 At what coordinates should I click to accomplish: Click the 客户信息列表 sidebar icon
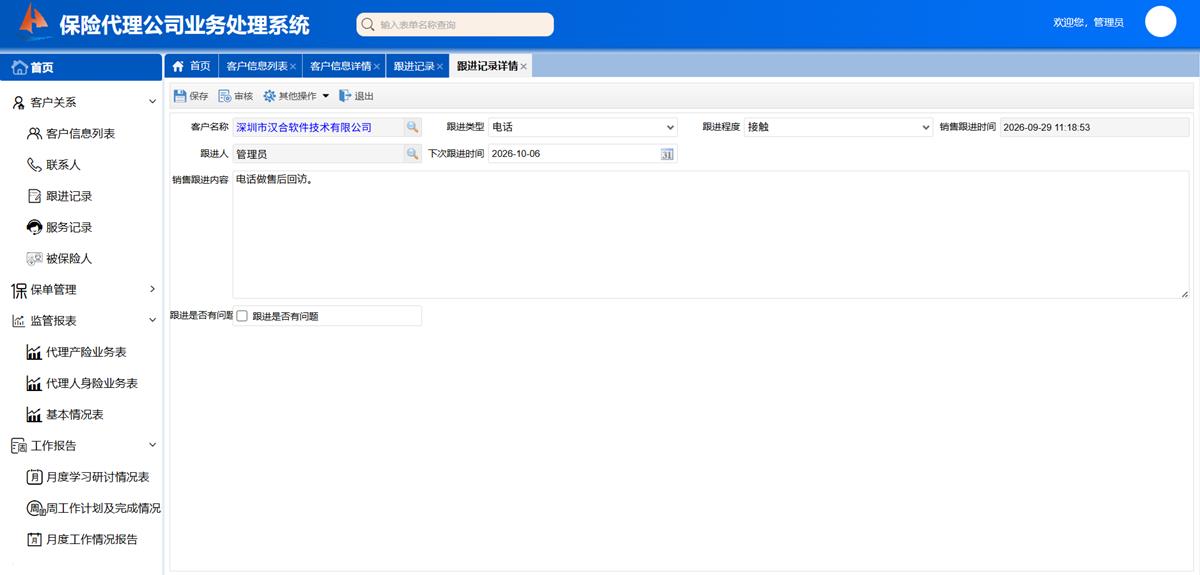35,133
